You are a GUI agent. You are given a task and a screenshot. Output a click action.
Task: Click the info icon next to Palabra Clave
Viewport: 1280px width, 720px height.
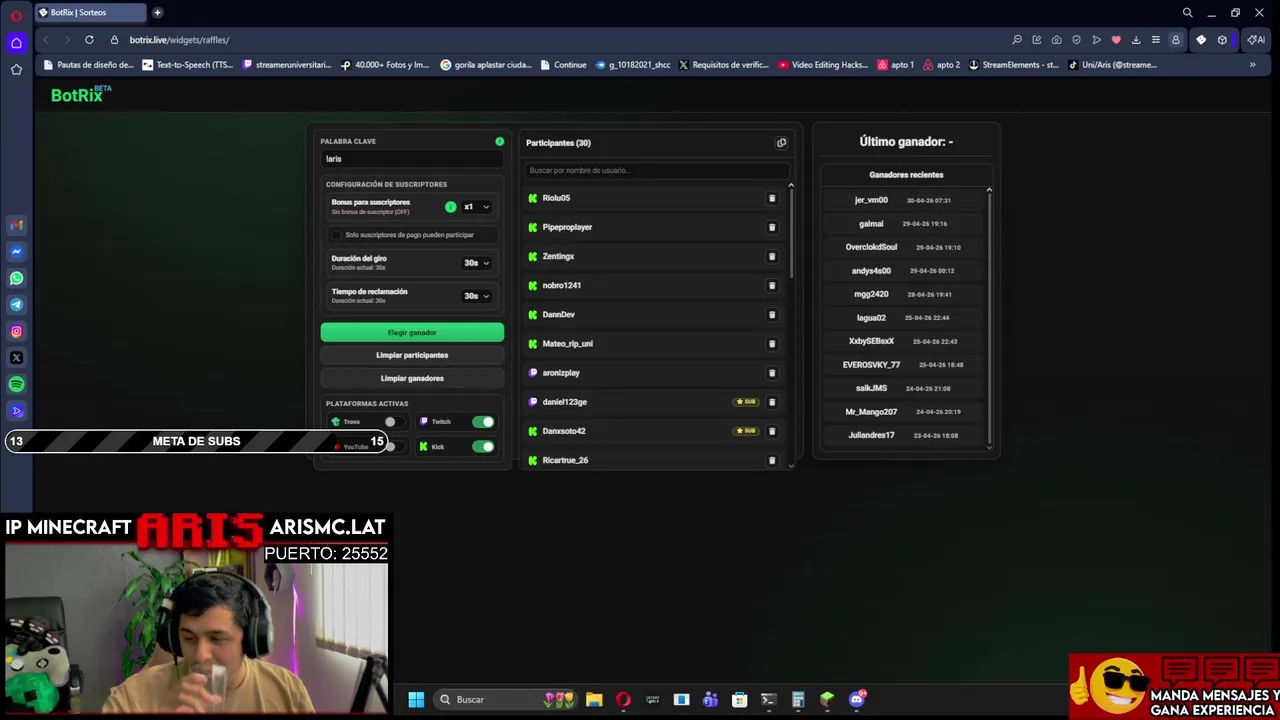tap(499, 141)
